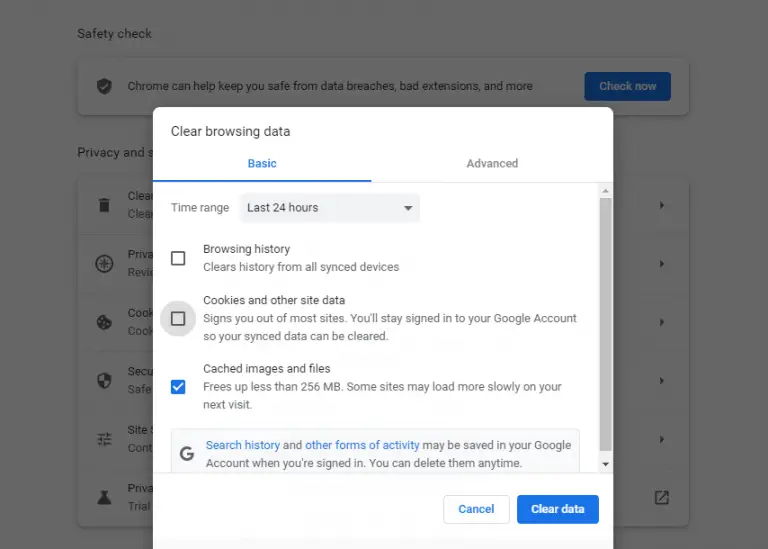Click the Google G logo icon

[x=187, y=453]
